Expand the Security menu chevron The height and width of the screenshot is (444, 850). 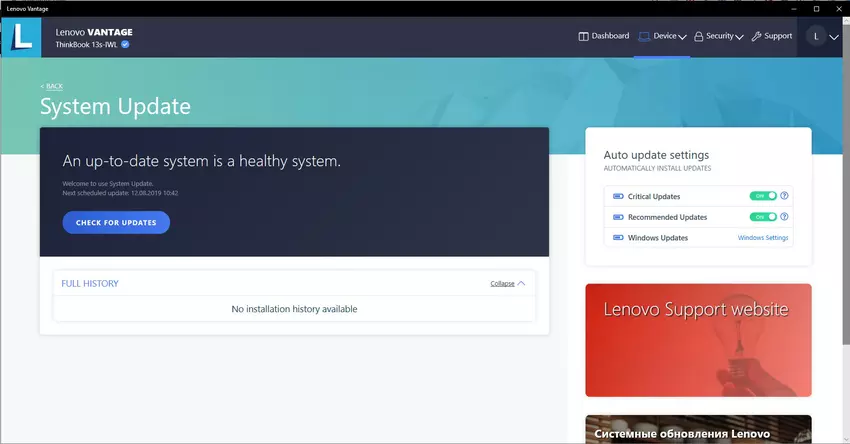[x=740, y=37]
